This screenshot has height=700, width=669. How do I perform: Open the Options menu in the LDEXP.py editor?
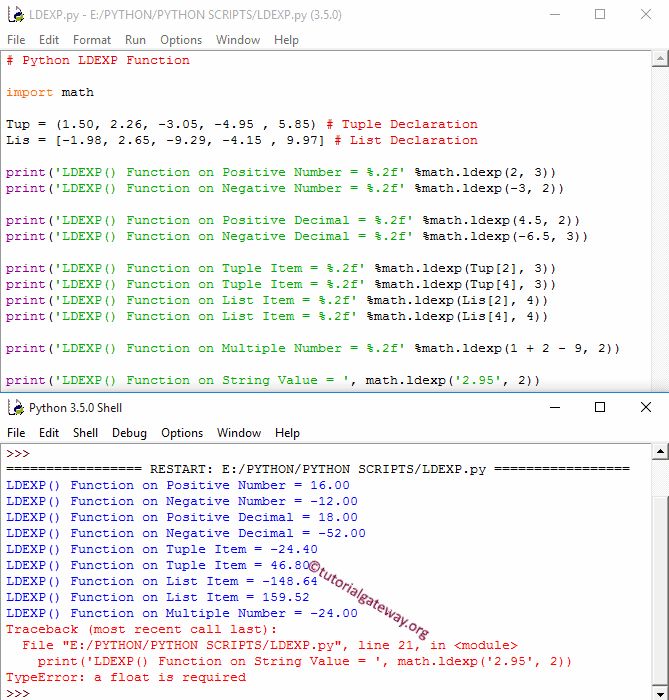[181, 40]
